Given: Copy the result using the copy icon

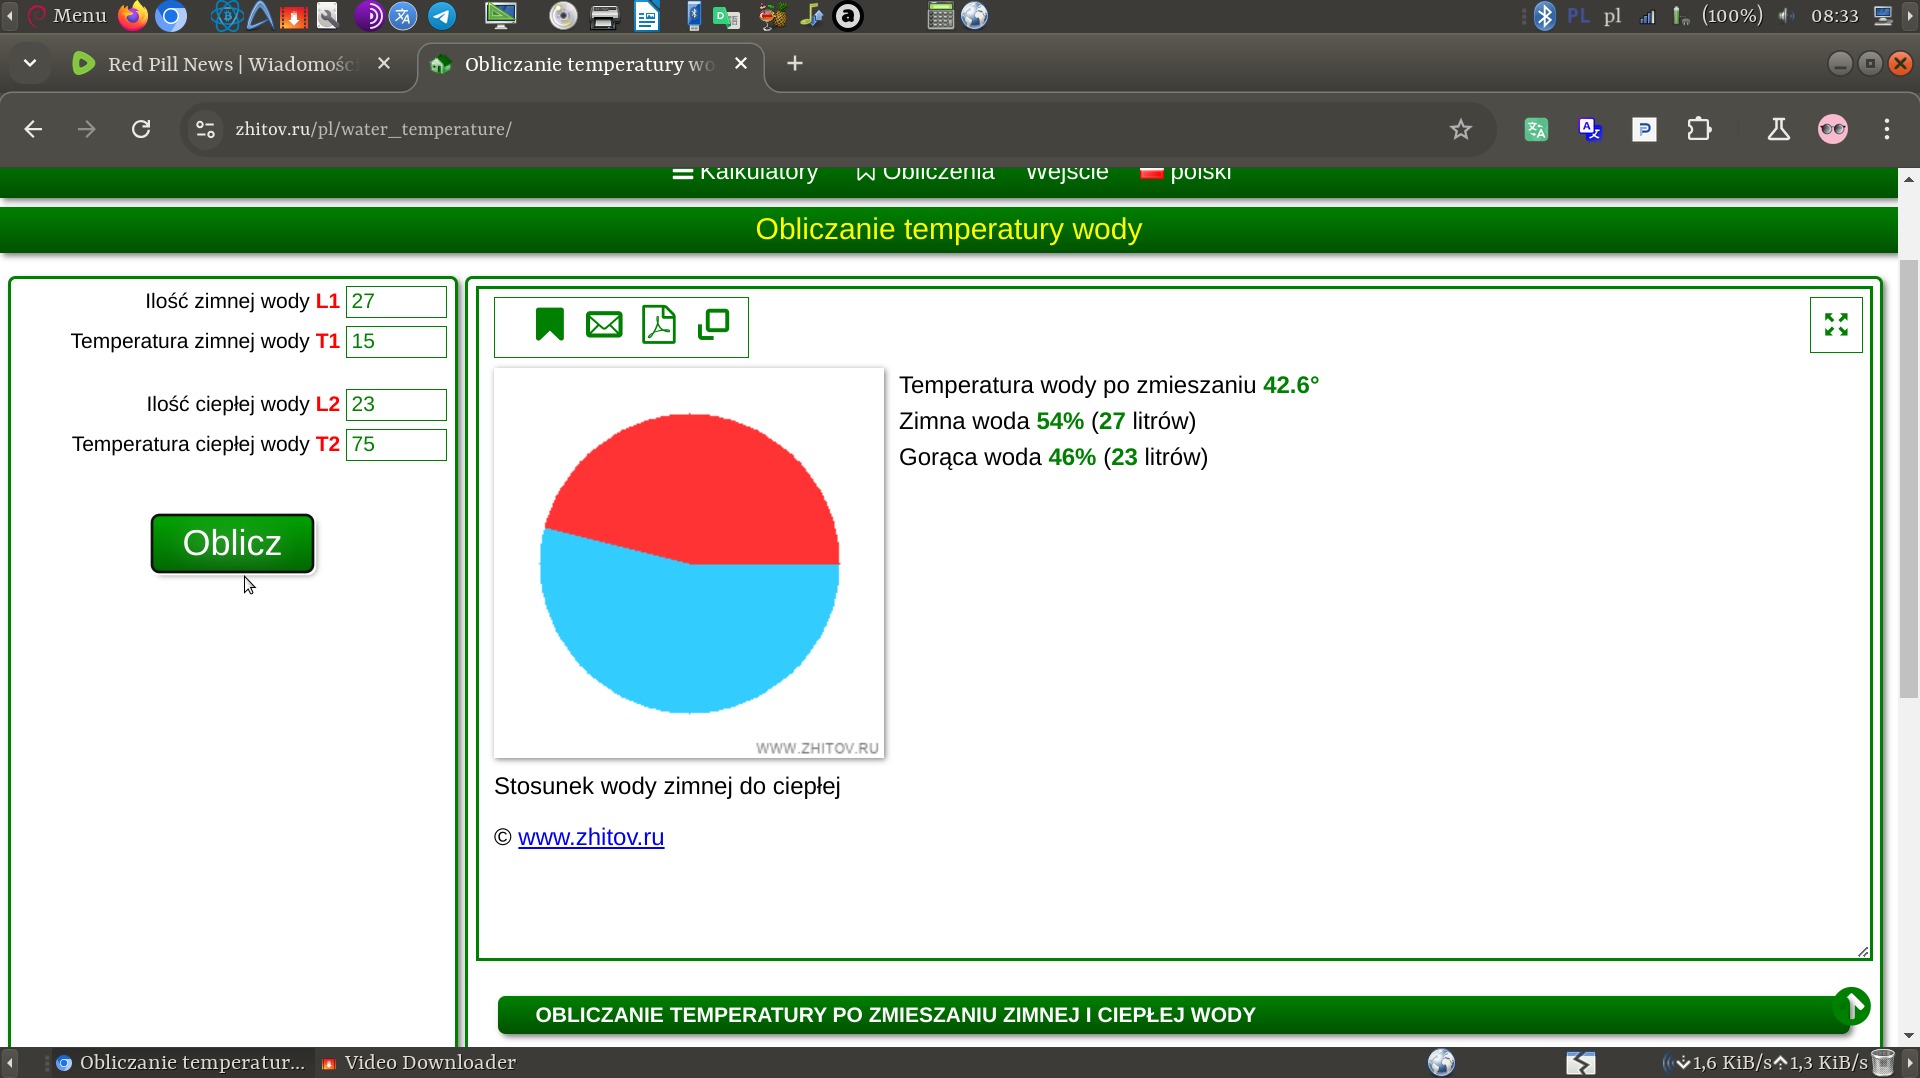Looking at the screenshot, I should tap(714, 324).
